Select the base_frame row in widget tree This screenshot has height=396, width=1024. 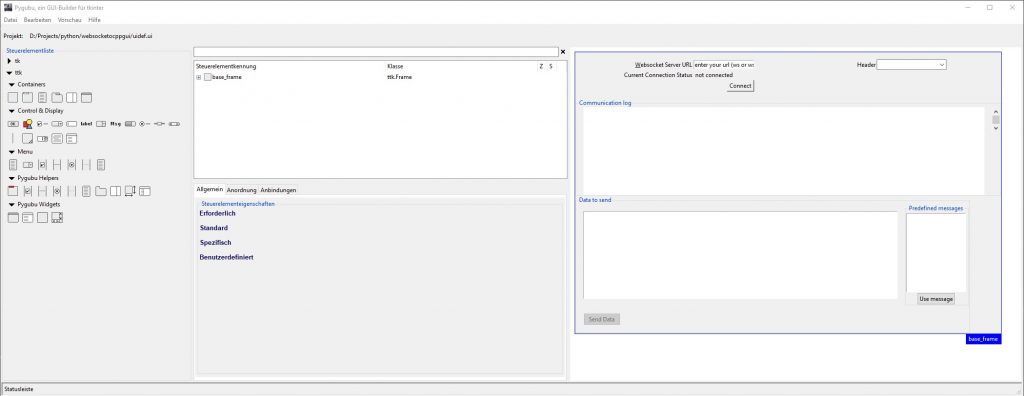tap(380, 77)
